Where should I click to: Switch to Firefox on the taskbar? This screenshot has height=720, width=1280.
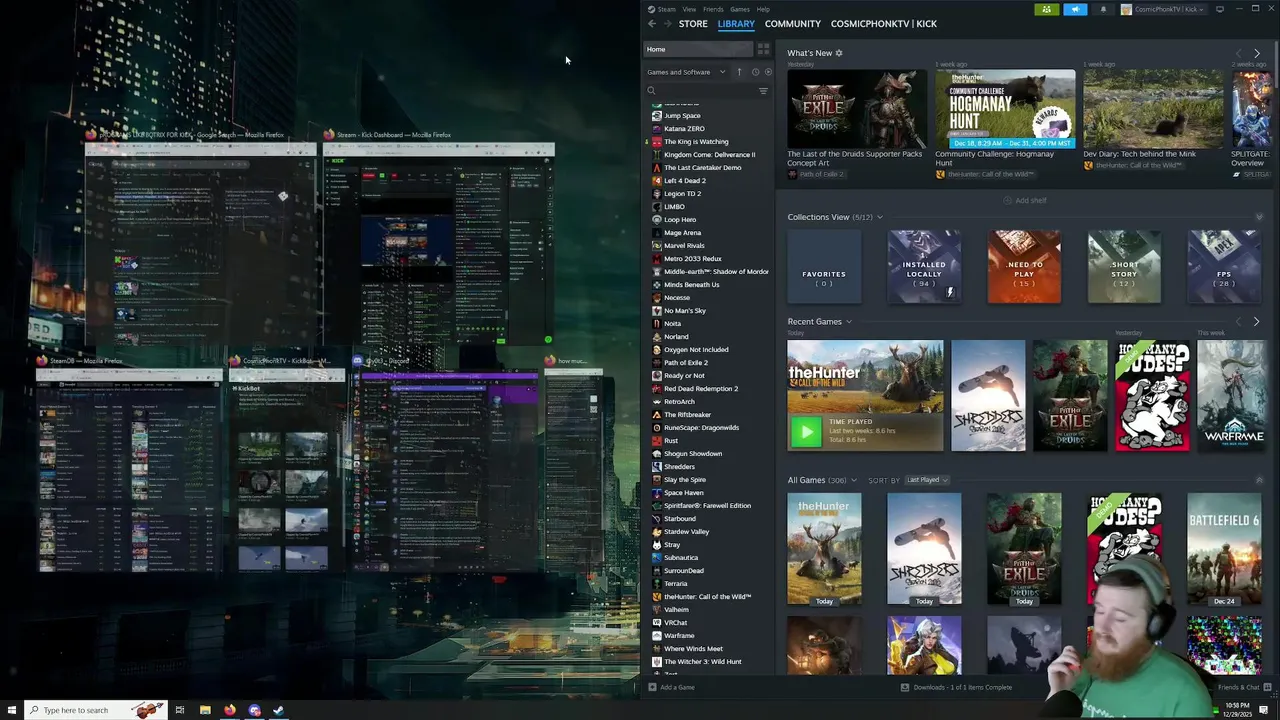(230, 710)
